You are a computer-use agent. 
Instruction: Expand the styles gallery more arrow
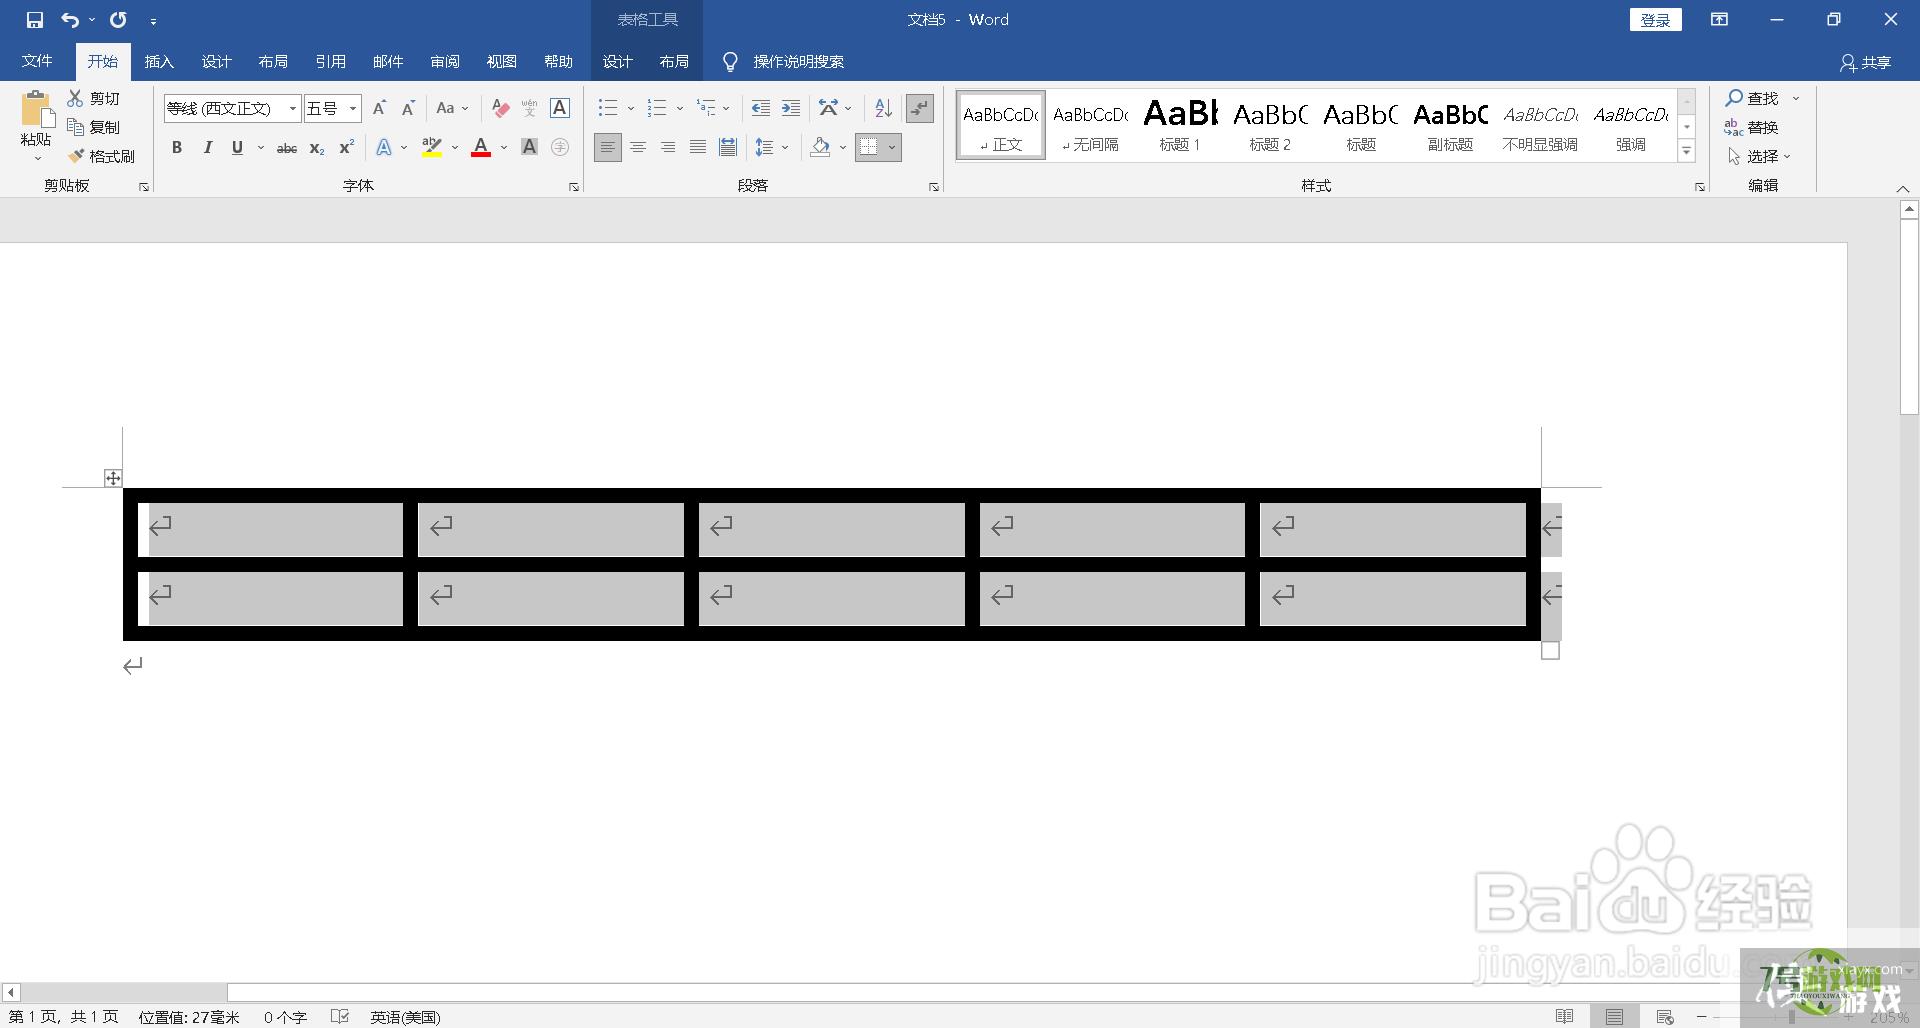pyautogui.click(x=1687, y=151)
